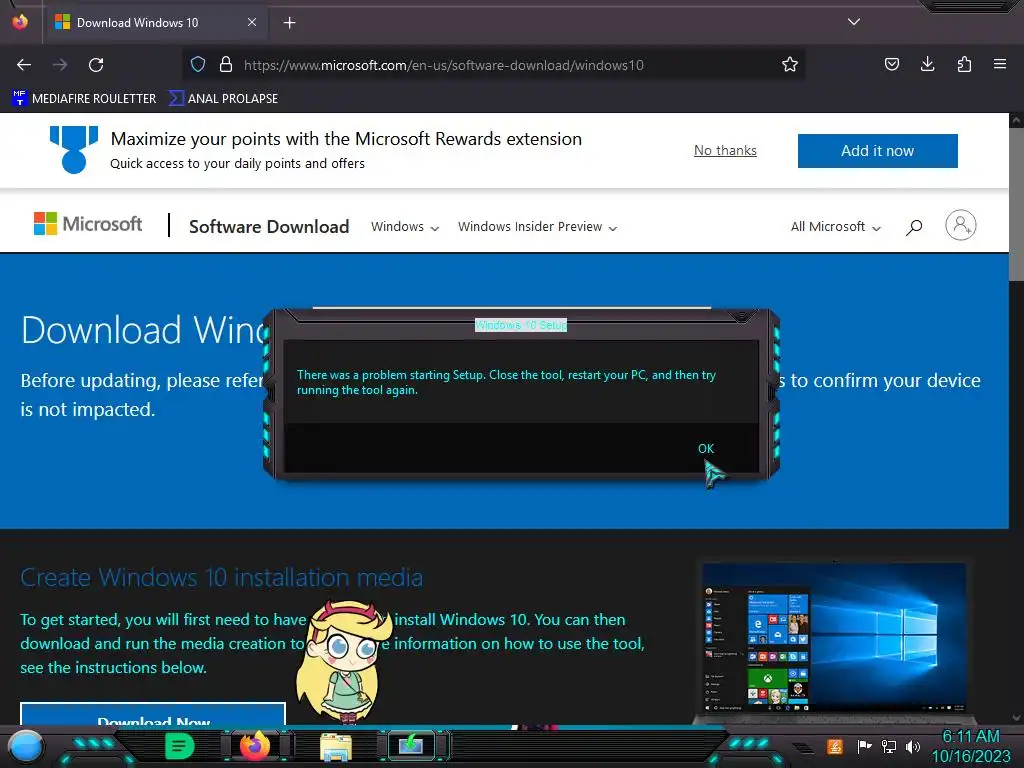1024x768 pixels.
Task: Open the volume speaker tray icon
Action: click(x=913, y=746)
